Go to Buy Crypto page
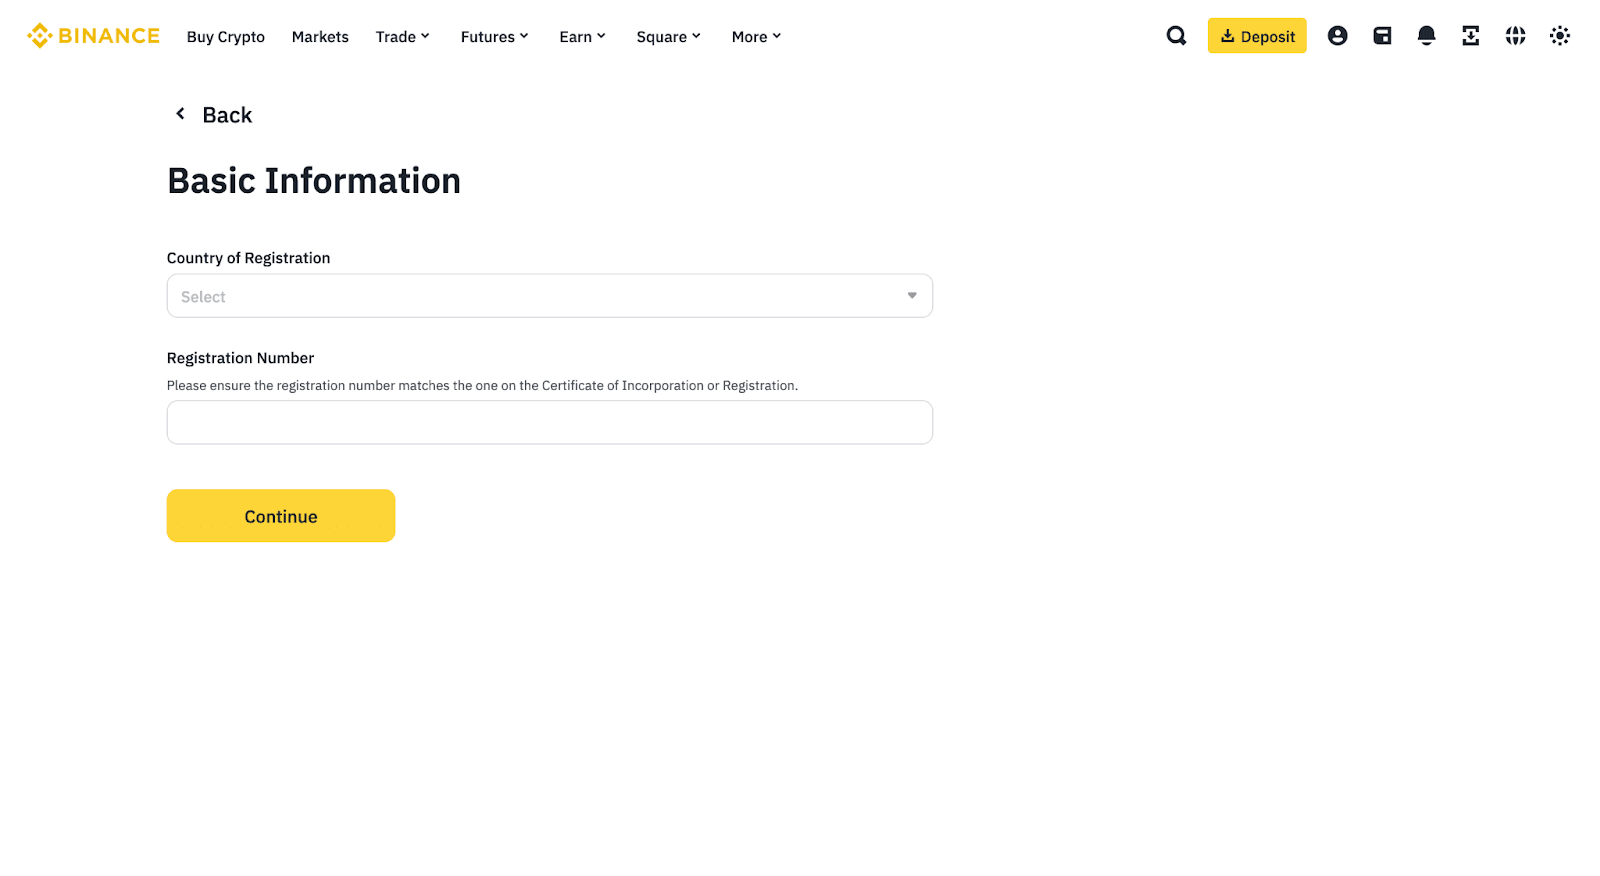 pyautogui.click(x=226, y=37)
